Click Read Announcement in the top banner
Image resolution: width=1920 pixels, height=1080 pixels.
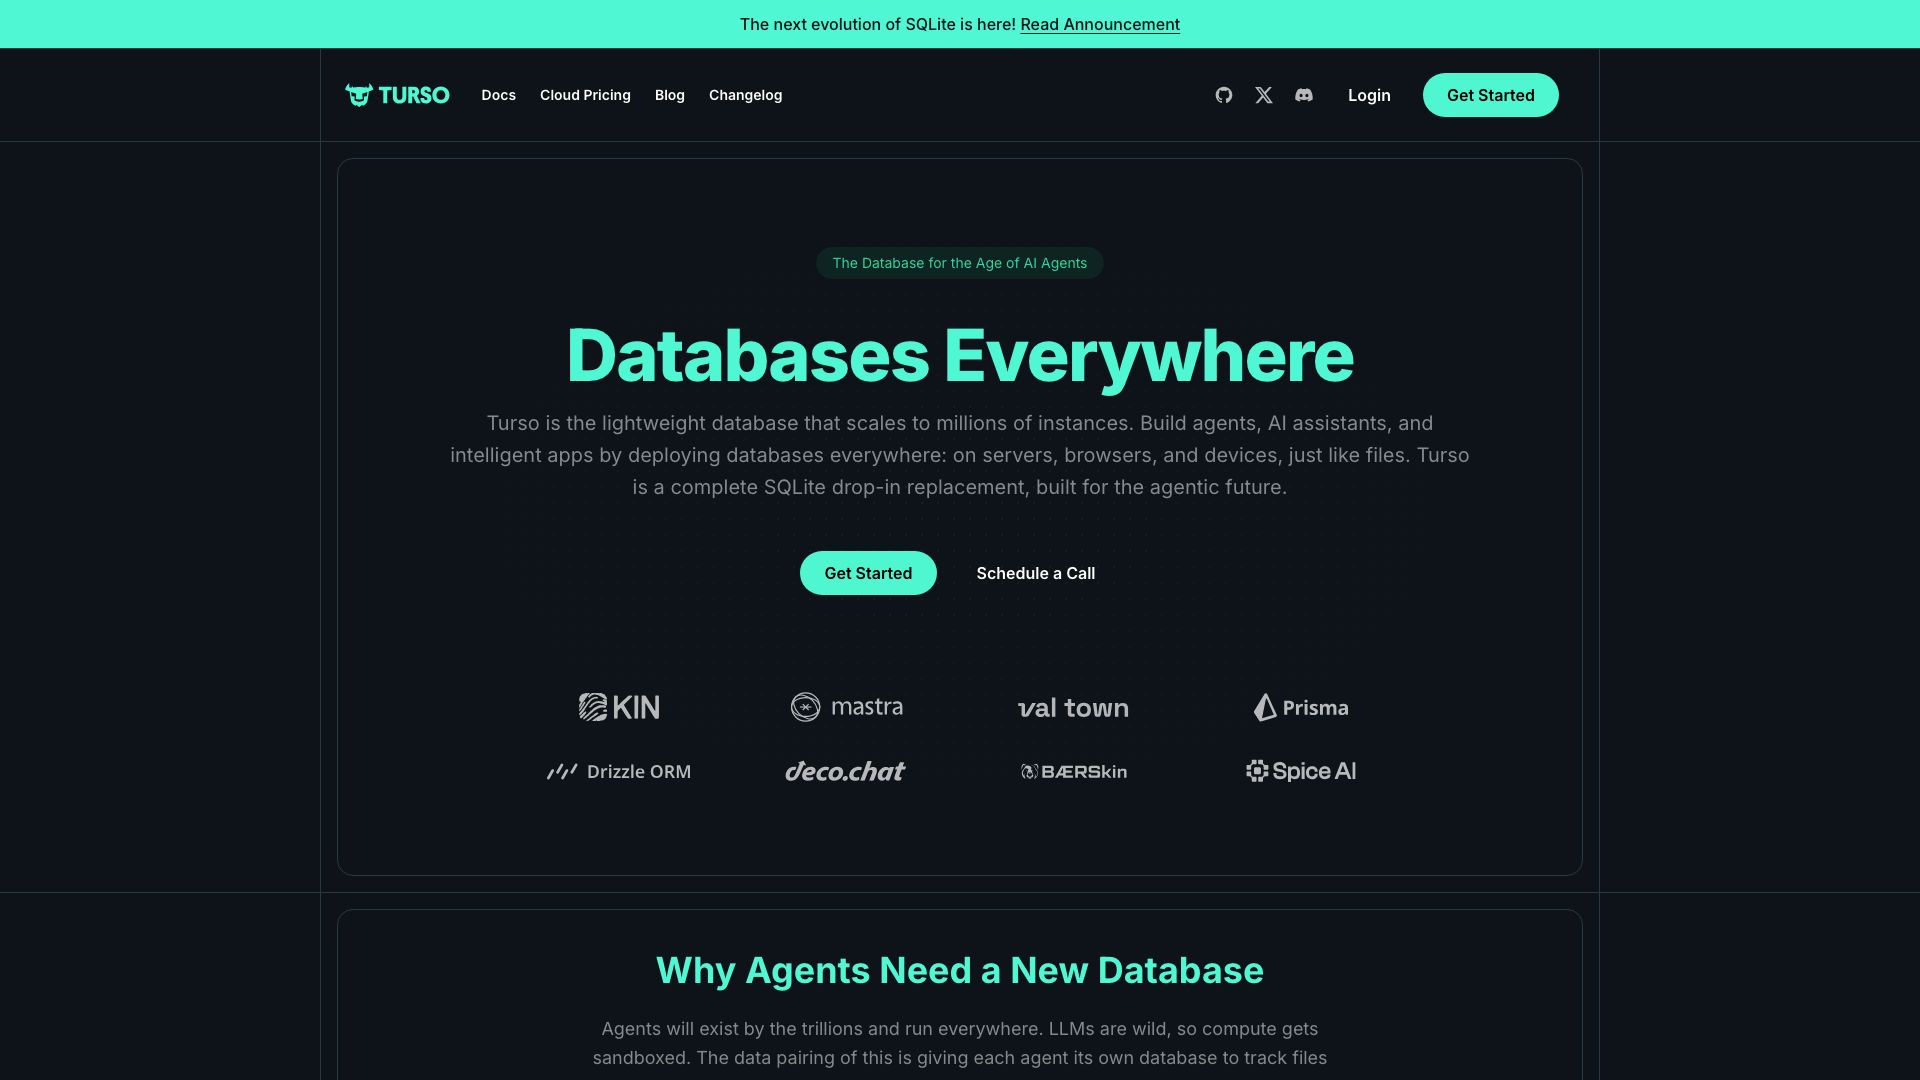pyautogui.click(x=1100, y=24)
